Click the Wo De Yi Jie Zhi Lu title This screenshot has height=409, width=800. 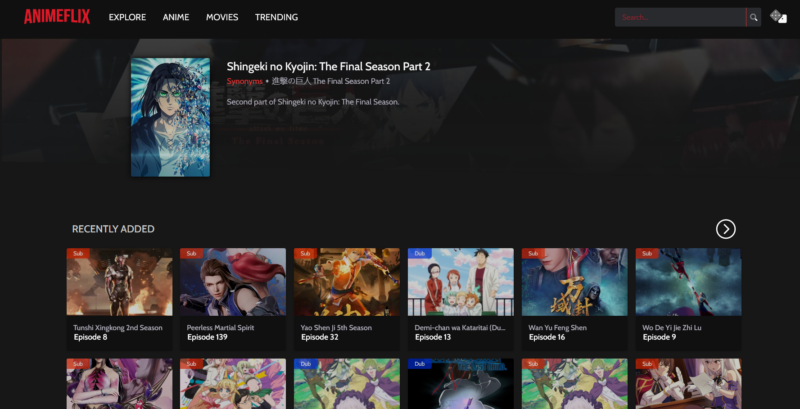(x=672, y=328)
